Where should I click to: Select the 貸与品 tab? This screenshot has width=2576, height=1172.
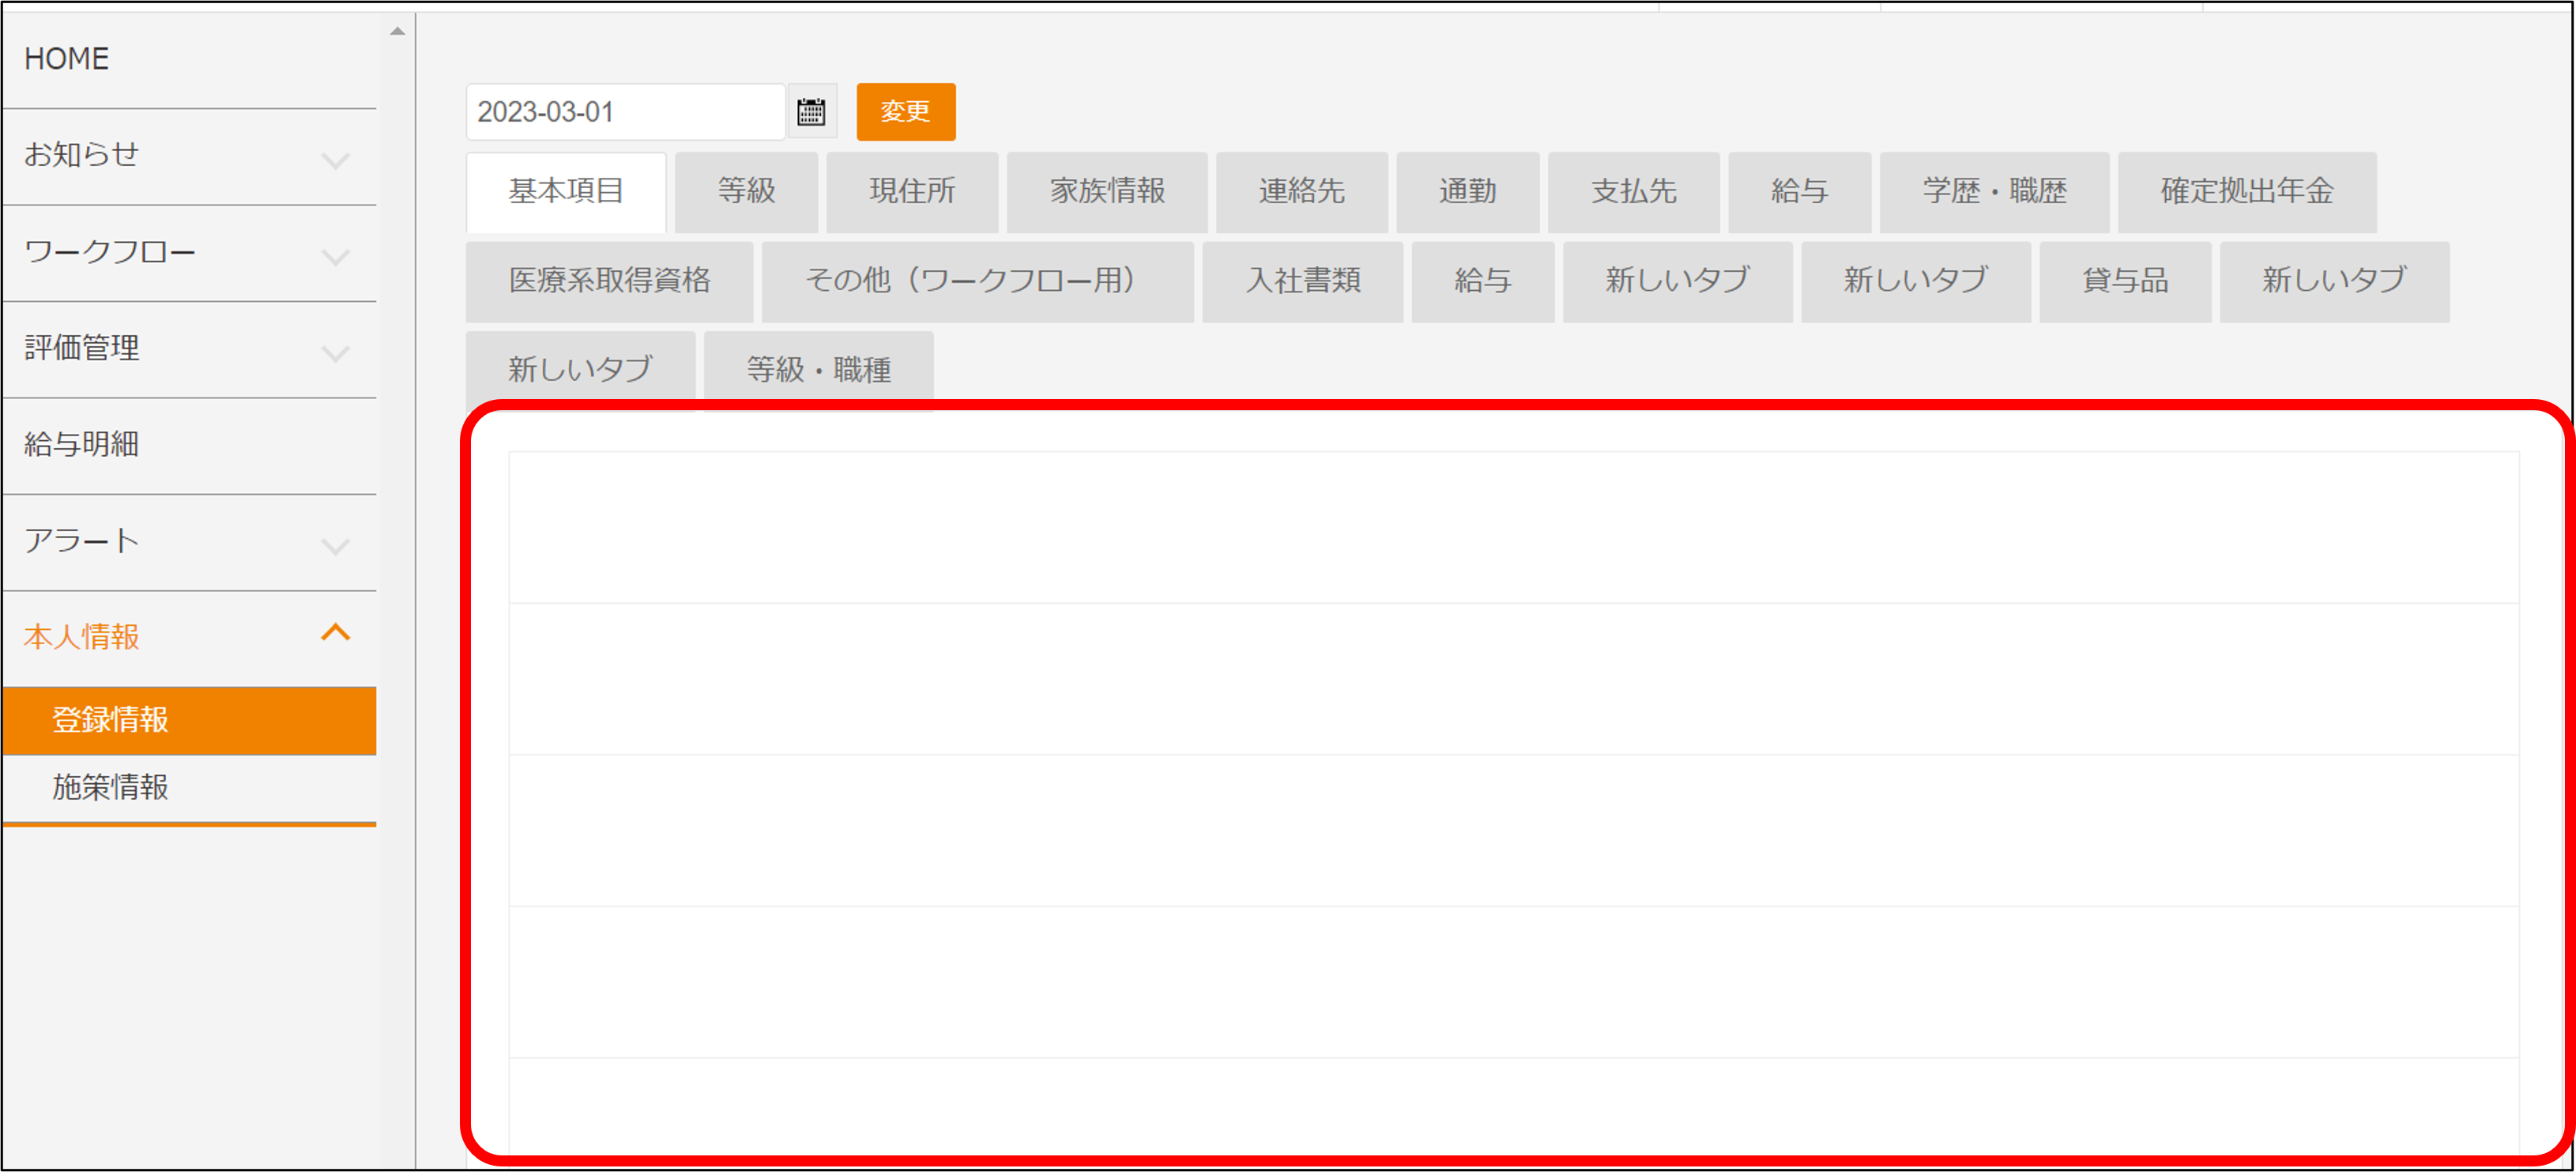2124,281
